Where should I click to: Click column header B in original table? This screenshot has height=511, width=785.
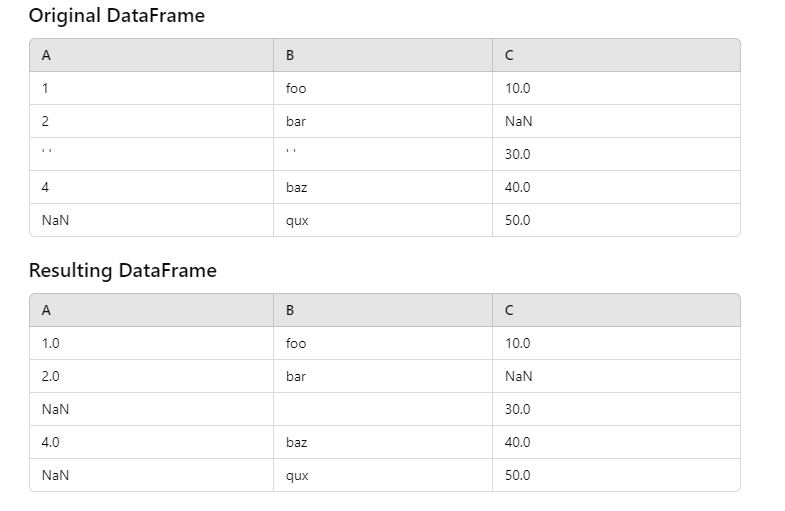pyautogui.click(x=290, y=56)
